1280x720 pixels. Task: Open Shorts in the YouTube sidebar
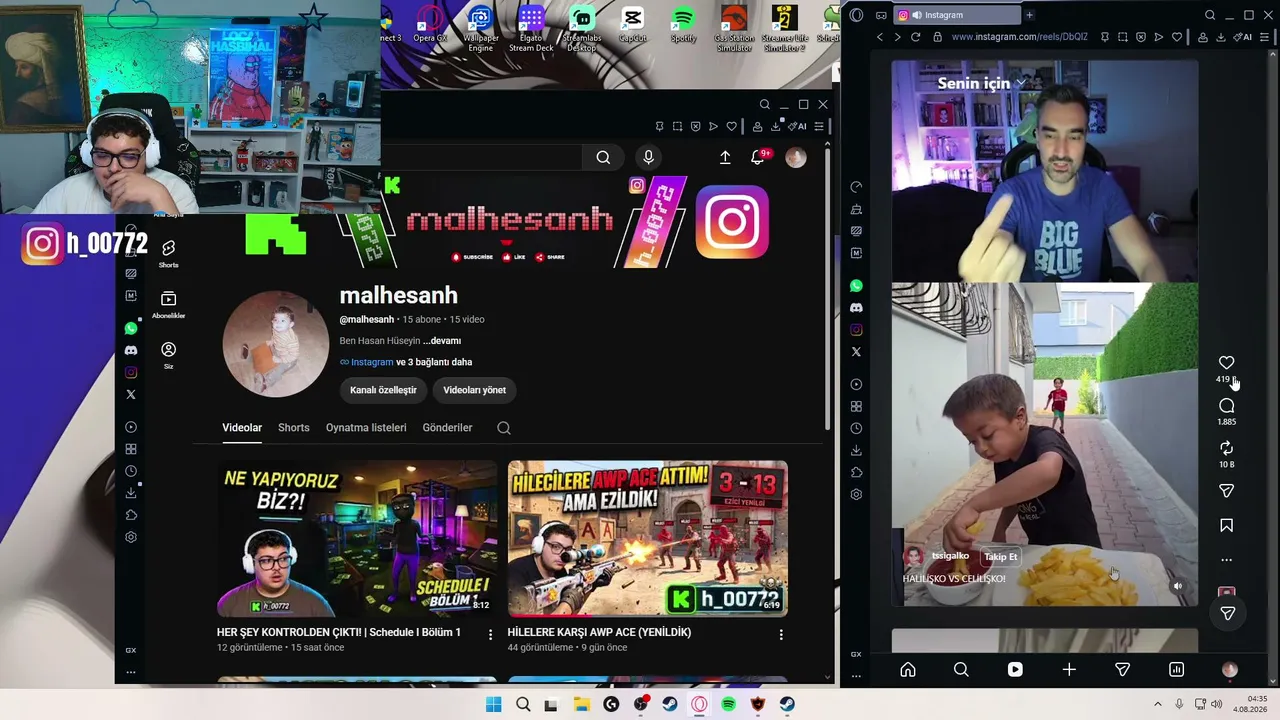pyautogui.click(x=168, y=252)
